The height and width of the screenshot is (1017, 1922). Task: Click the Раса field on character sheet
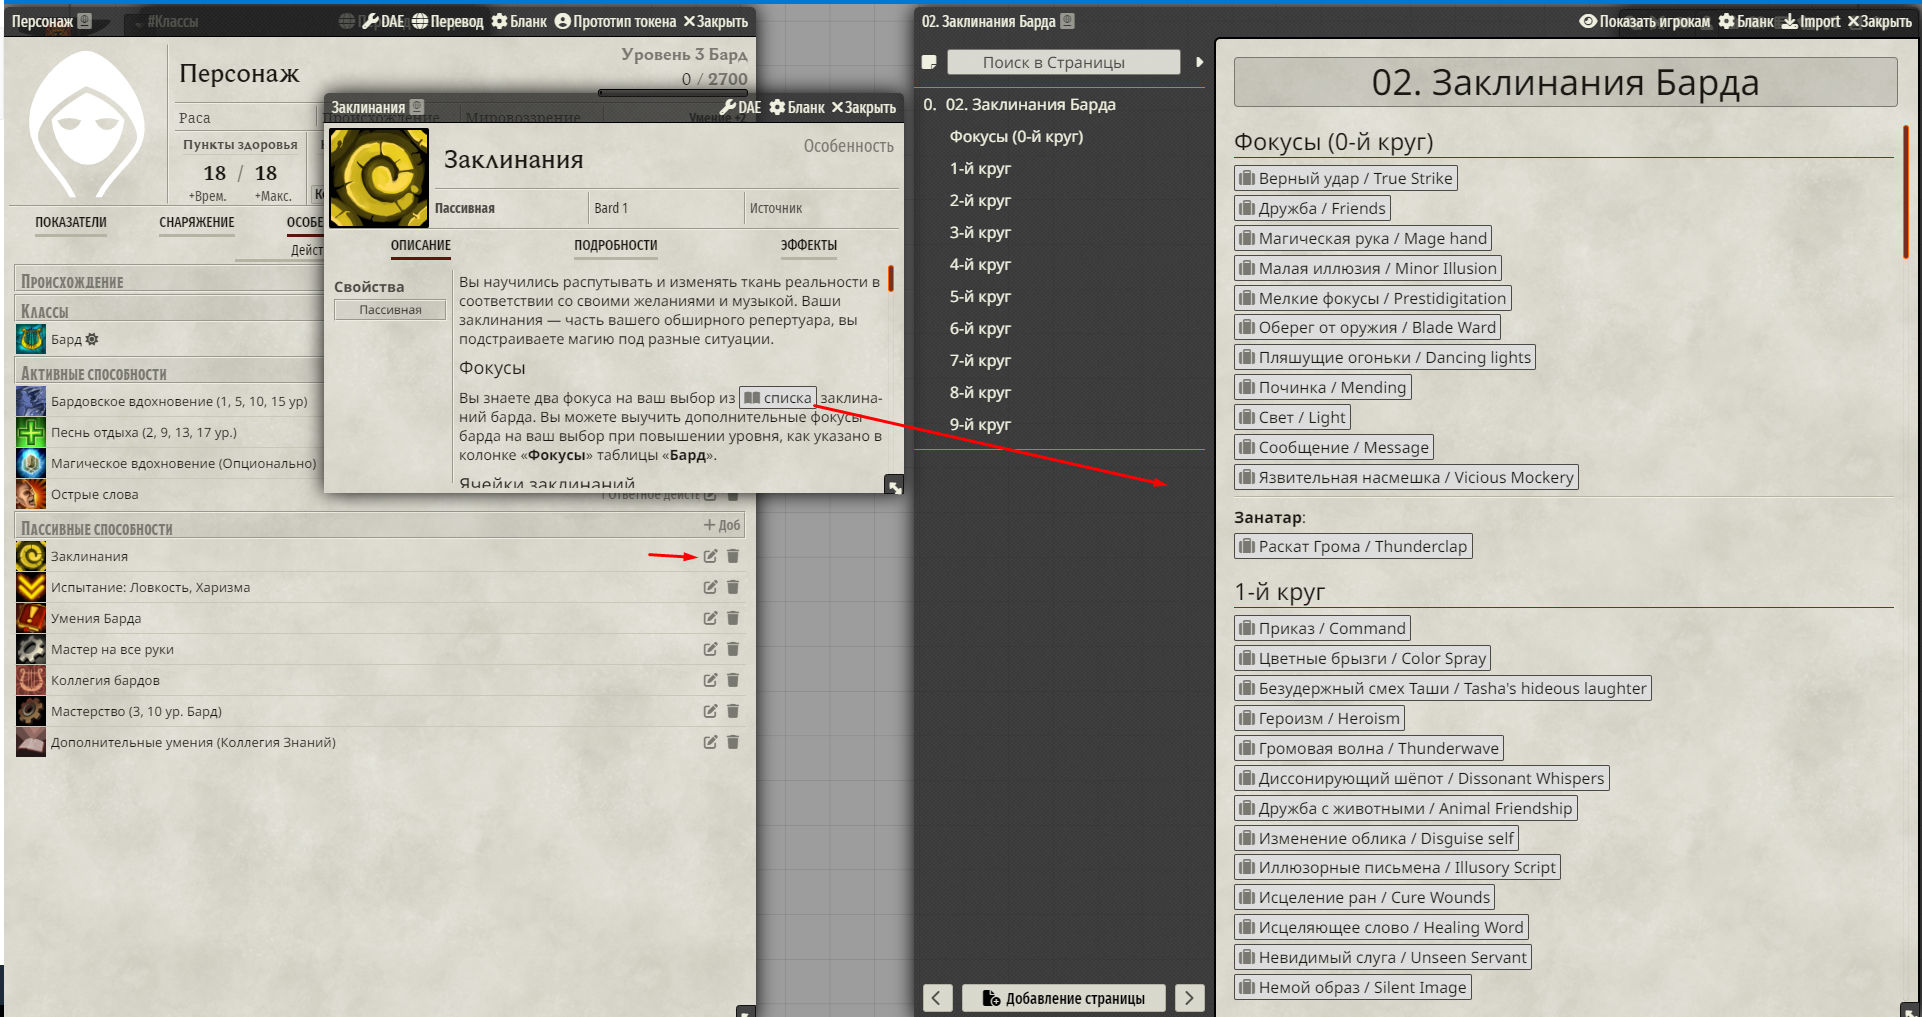tap(245, 118)
